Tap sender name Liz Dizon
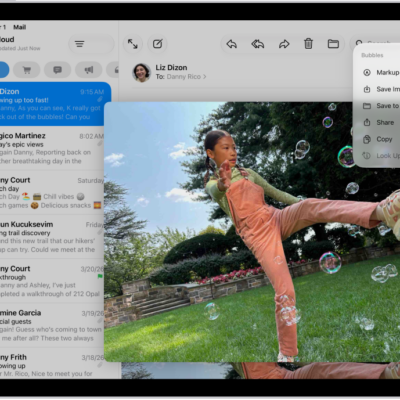Viewport: 400px width, 400px height. [171, 68]
